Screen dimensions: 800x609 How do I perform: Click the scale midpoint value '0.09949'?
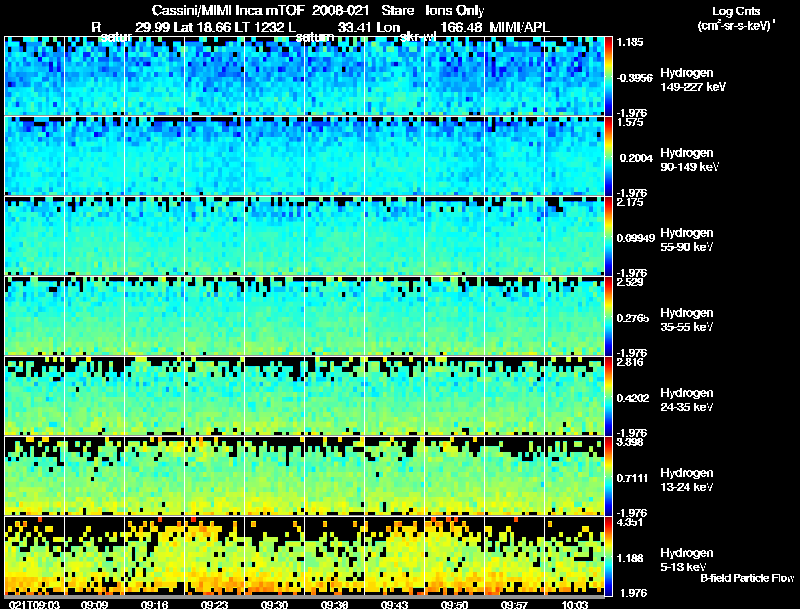coord(635,238)
